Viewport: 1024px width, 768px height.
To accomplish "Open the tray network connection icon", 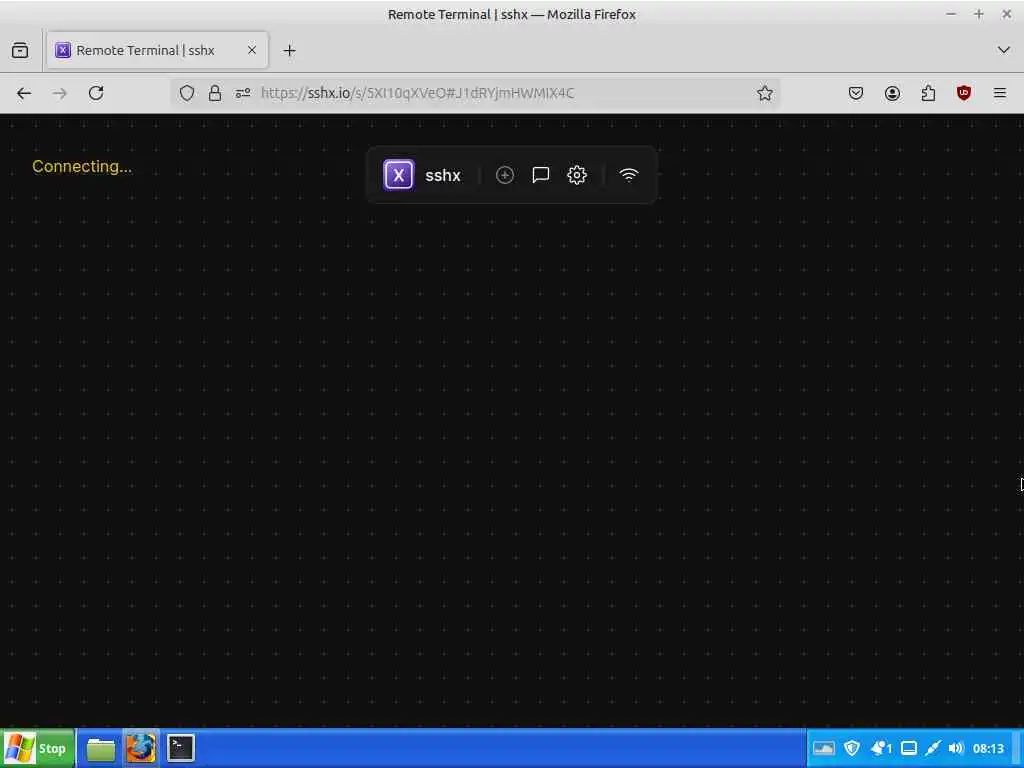I will point(933,748).
